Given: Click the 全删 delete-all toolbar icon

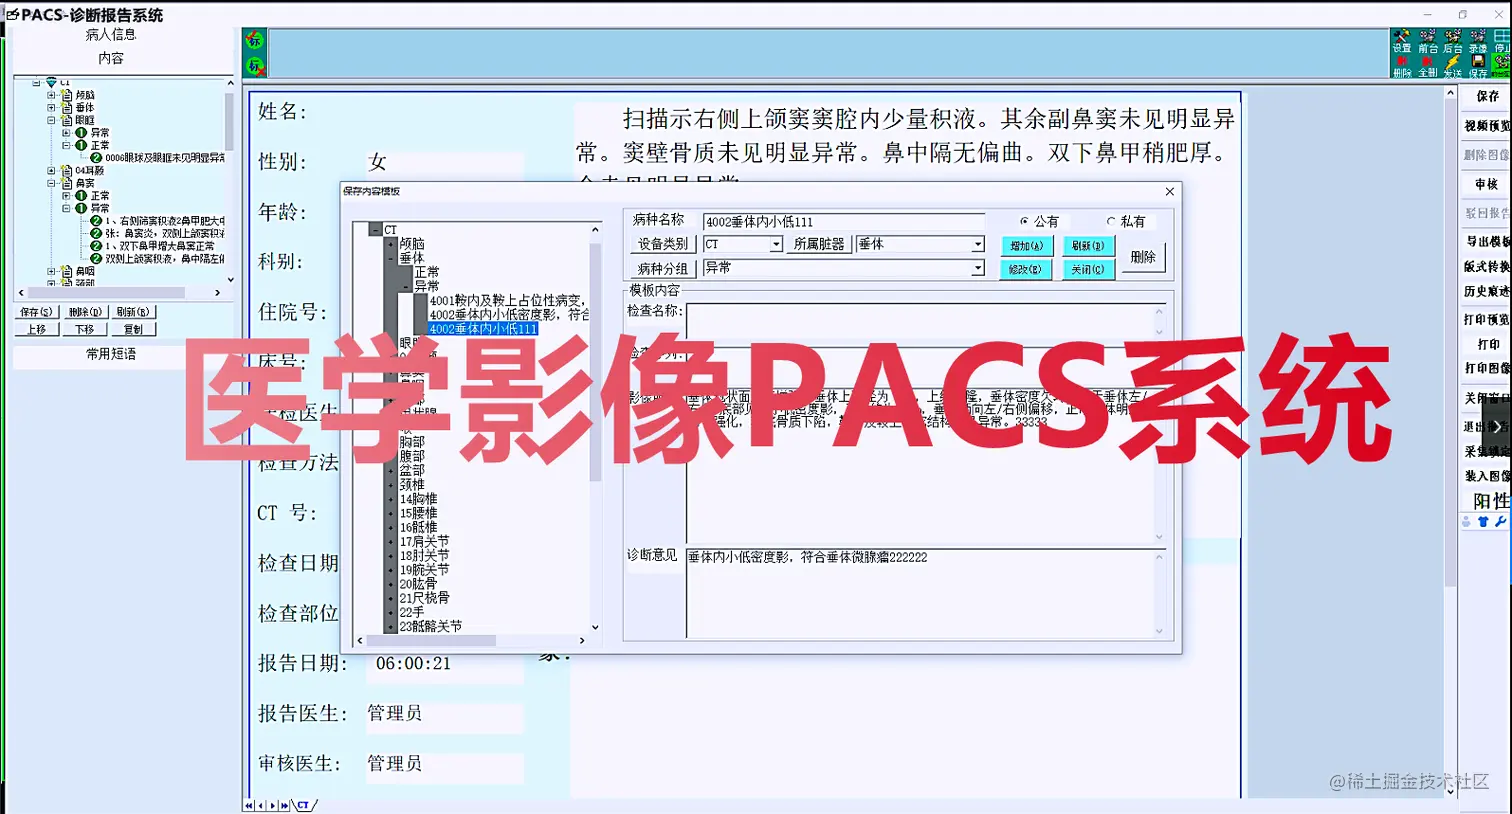Looking at the screenshot, I should tap(1428, 62).
